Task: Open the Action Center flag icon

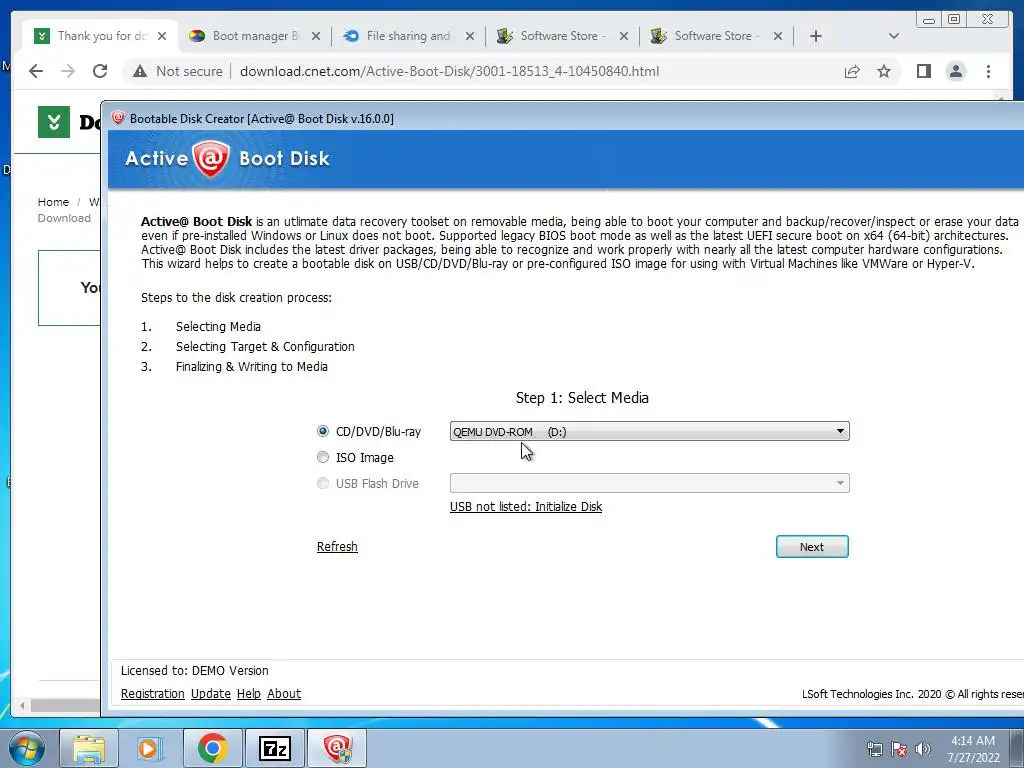Action: pyautogui.click(x=899, y=749)
